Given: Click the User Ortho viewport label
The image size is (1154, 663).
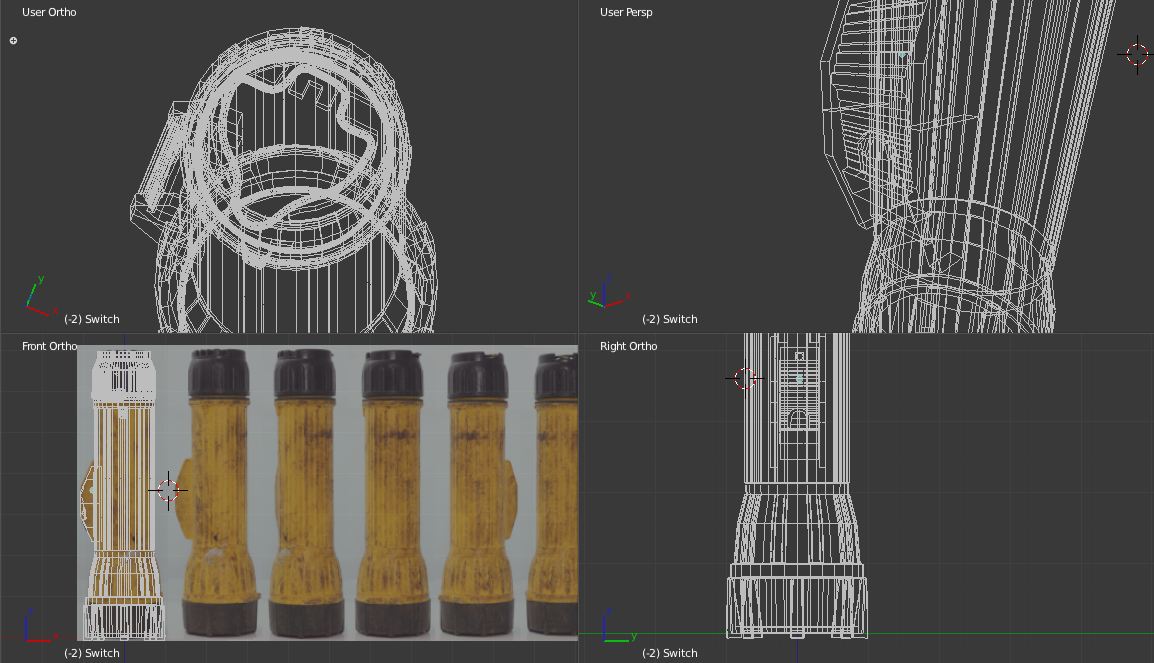Looking at the screenshot, I should point(49,12).
